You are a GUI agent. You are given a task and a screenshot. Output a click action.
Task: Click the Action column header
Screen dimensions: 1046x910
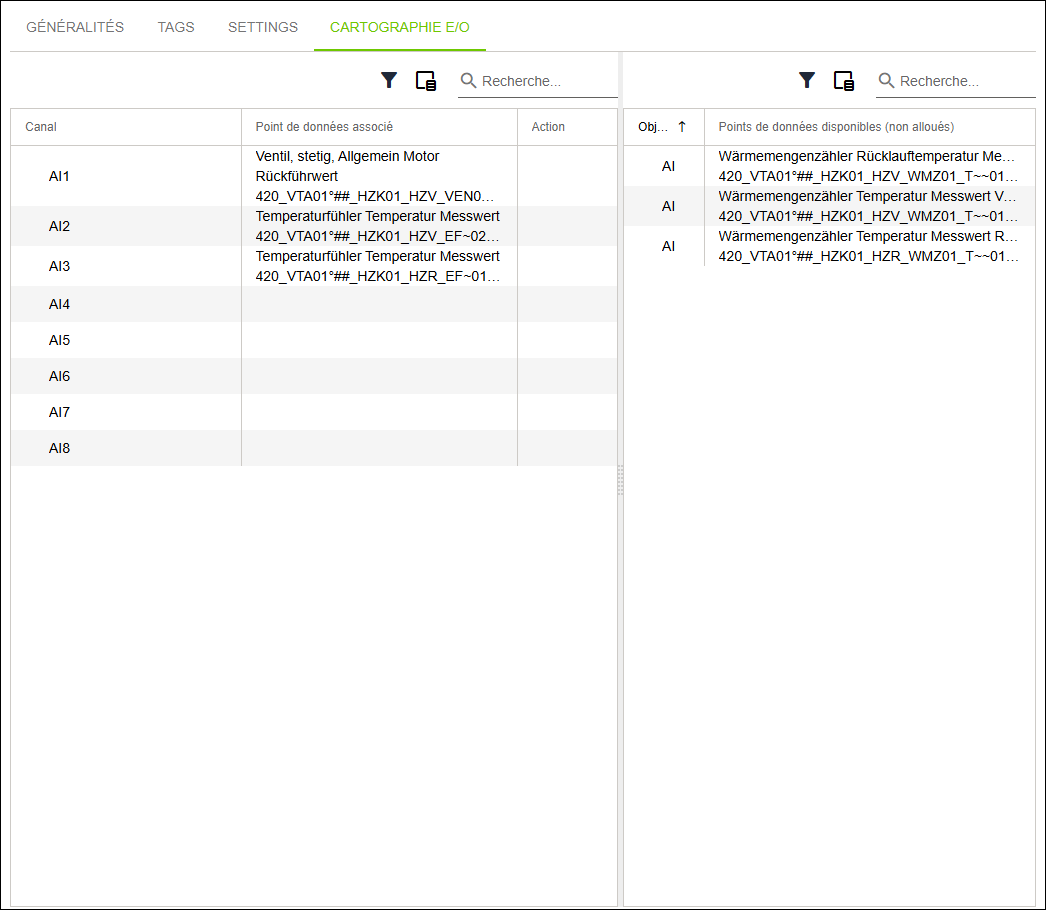567,127
